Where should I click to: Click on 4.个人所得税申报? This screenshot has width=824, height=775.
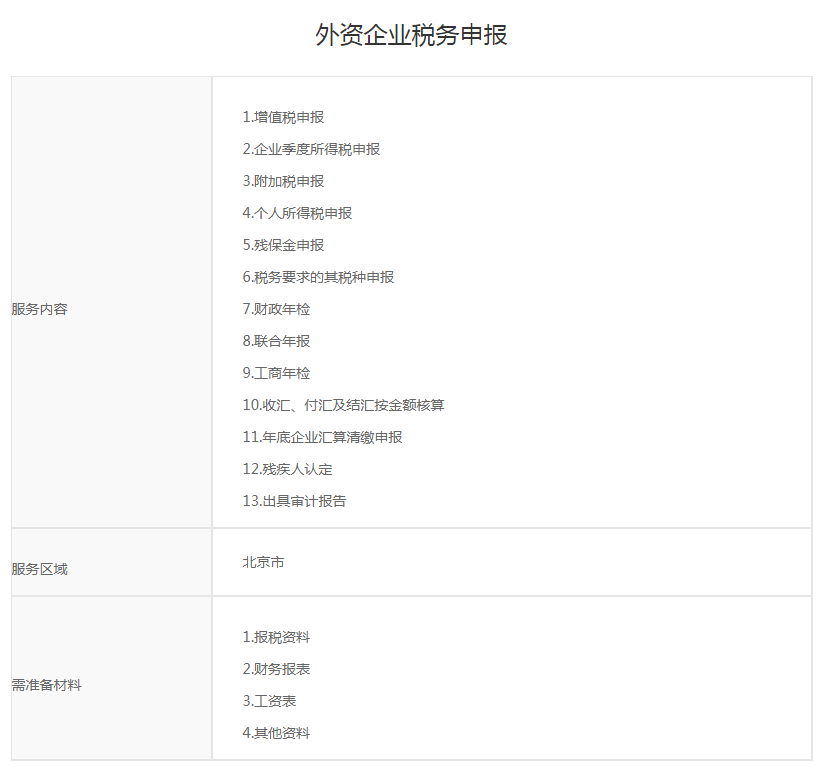click(x=297, y=213)
